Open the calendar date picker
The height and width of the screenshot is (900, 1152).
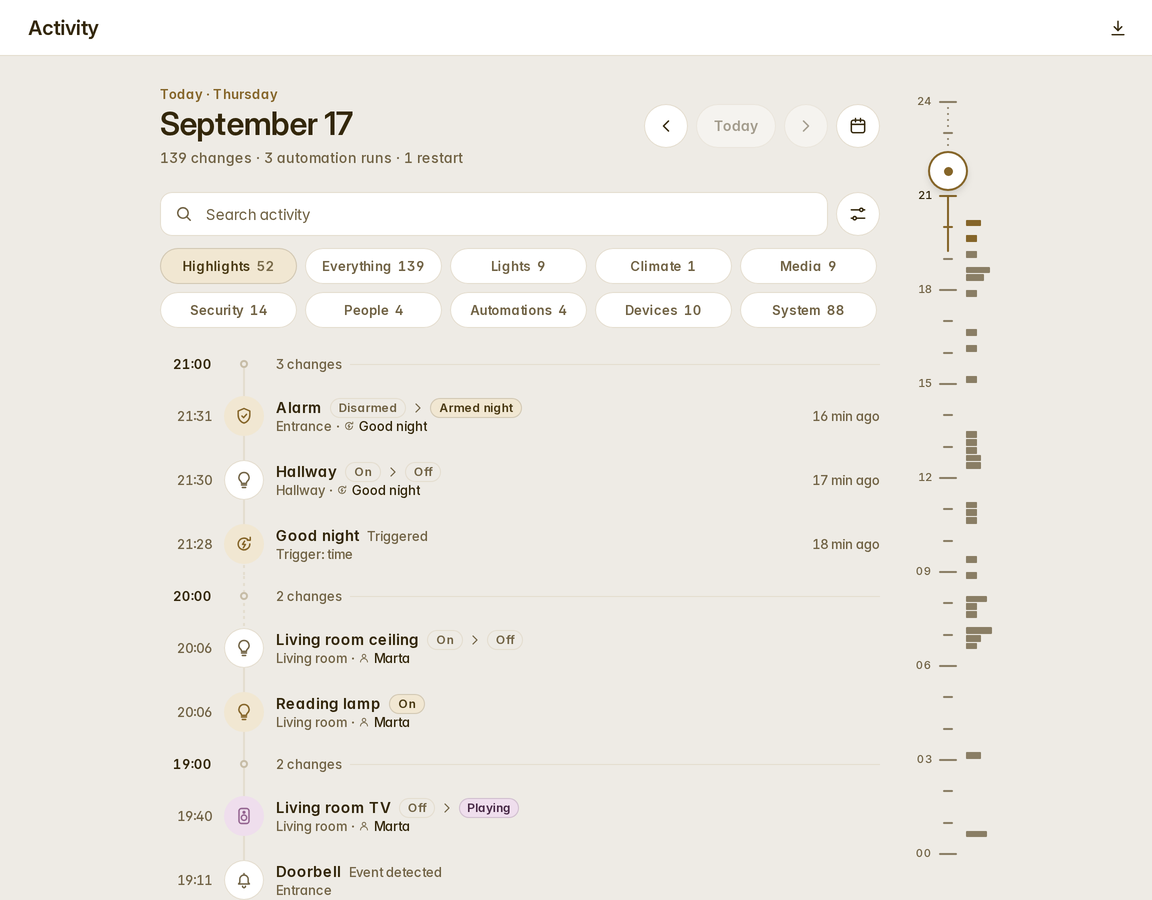pos(857,126)
